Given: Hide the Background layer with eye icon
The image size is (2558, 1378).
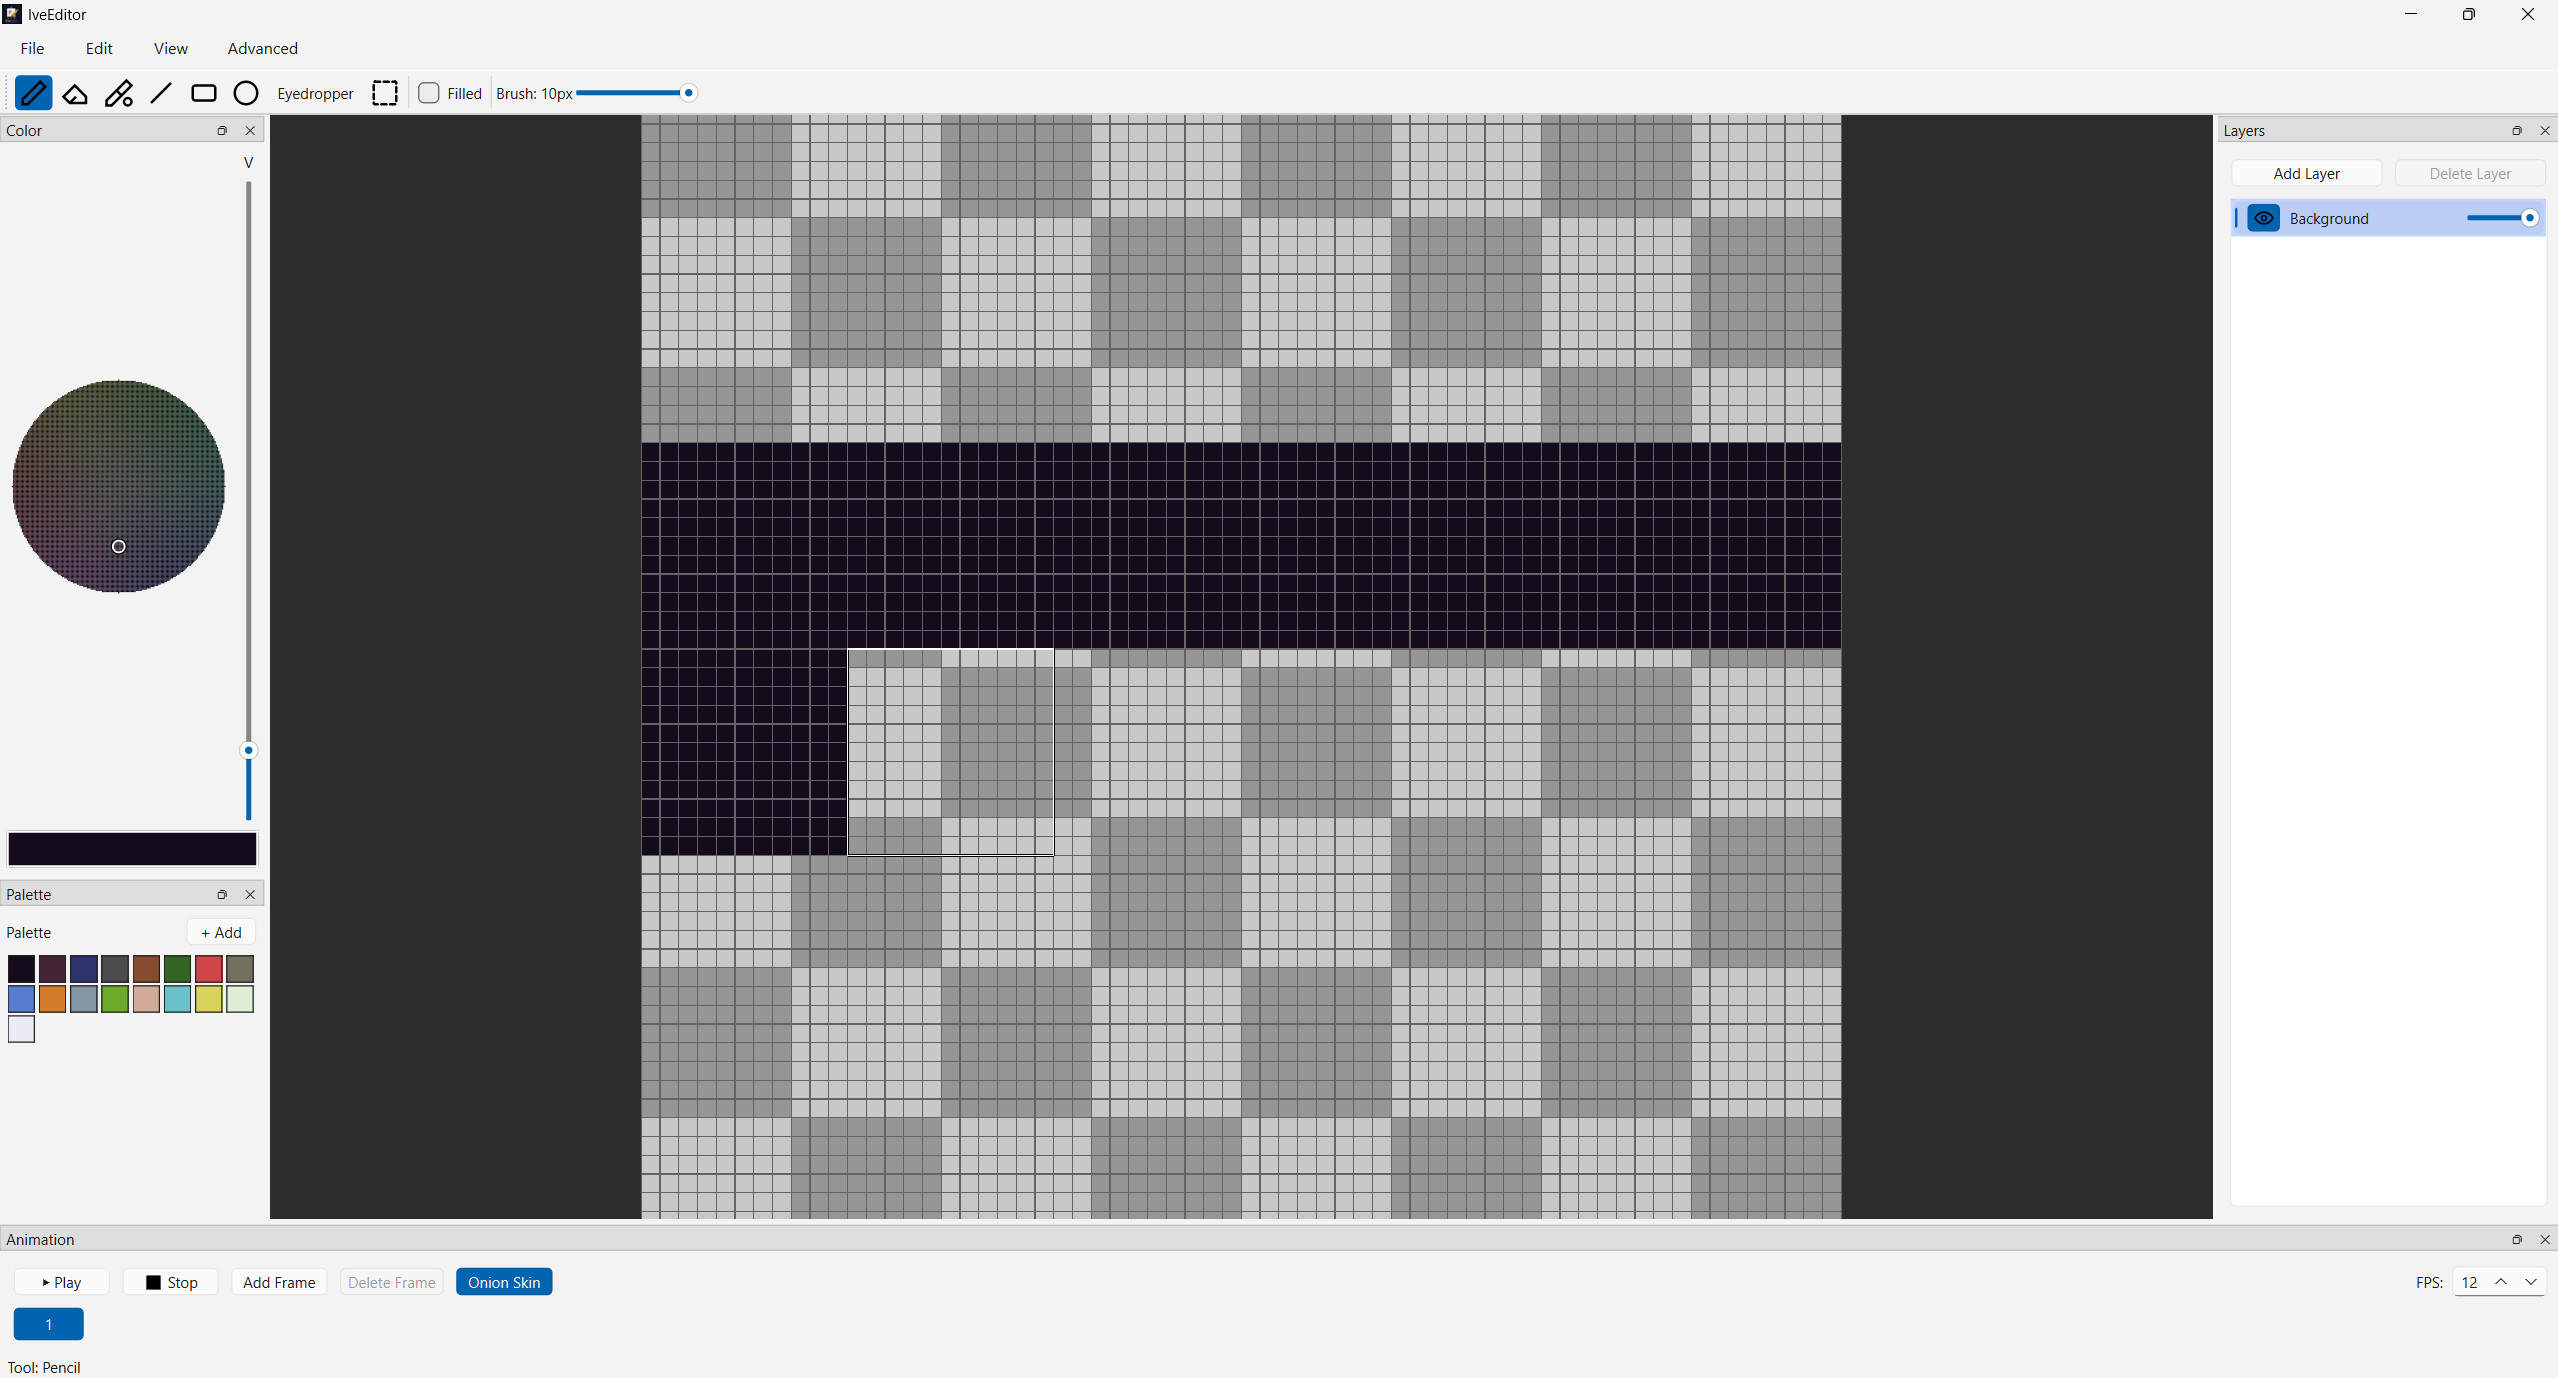Looking at the screenshot, I should pos(2264,218).
